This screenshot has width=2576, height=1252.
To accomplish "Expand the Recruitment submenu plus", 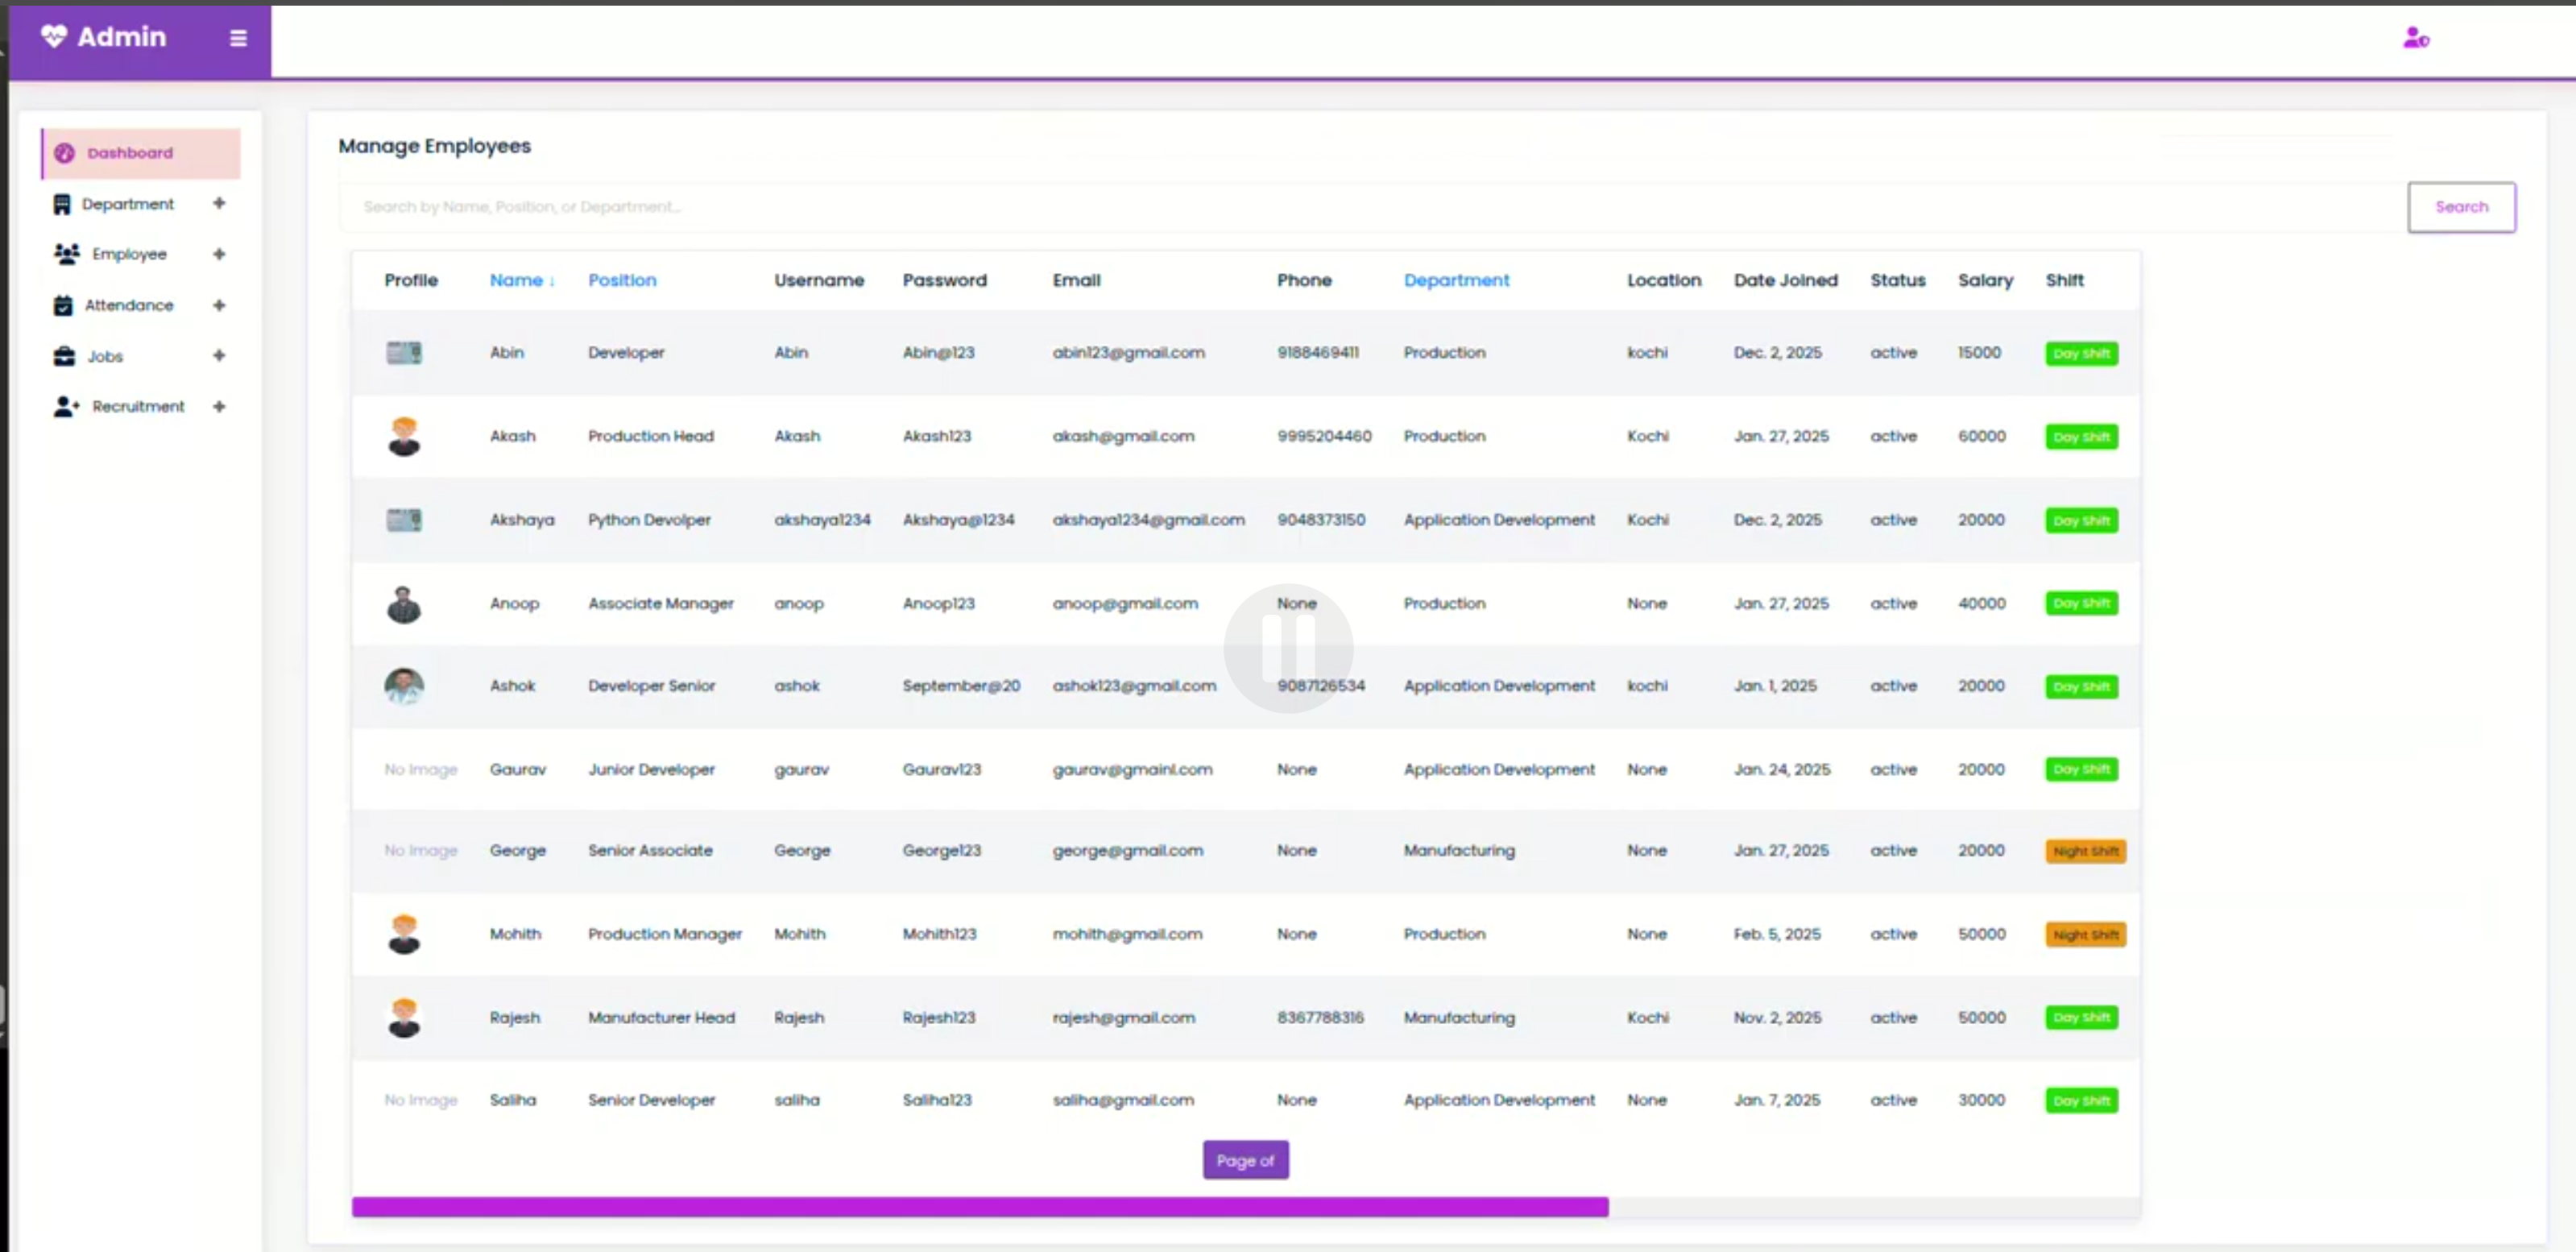I will (x=219, y=406).
